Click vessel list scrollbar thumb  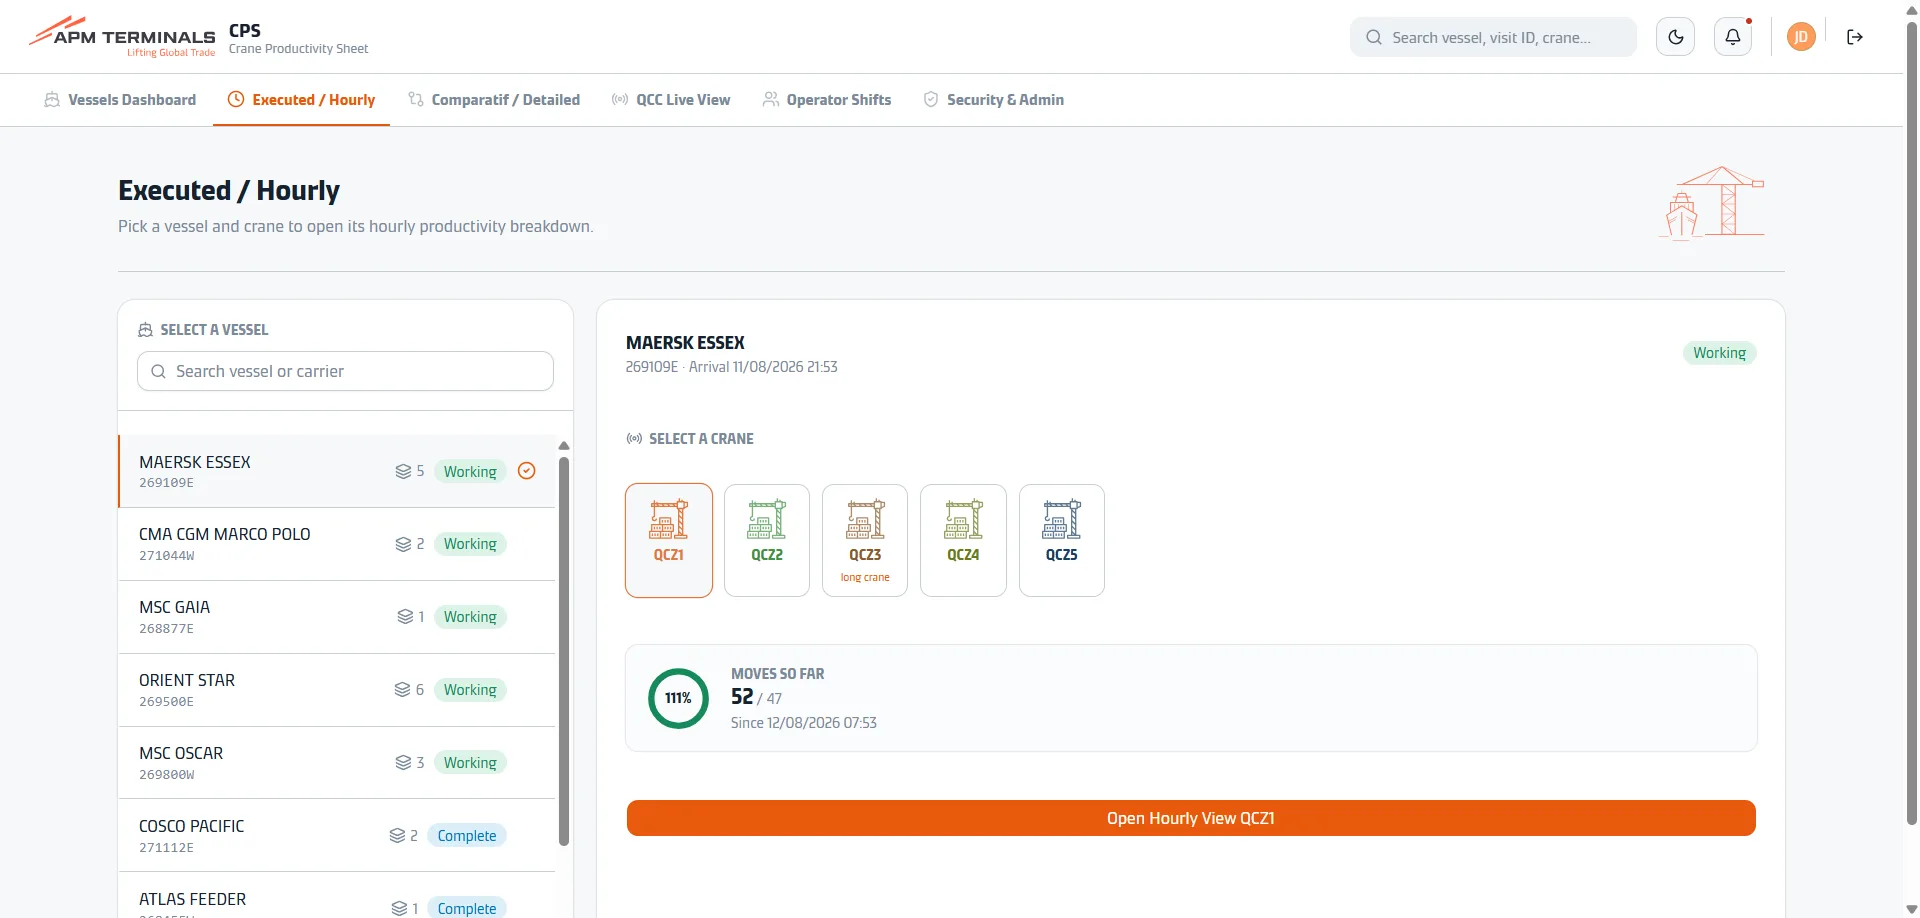[x=564, y=651]
